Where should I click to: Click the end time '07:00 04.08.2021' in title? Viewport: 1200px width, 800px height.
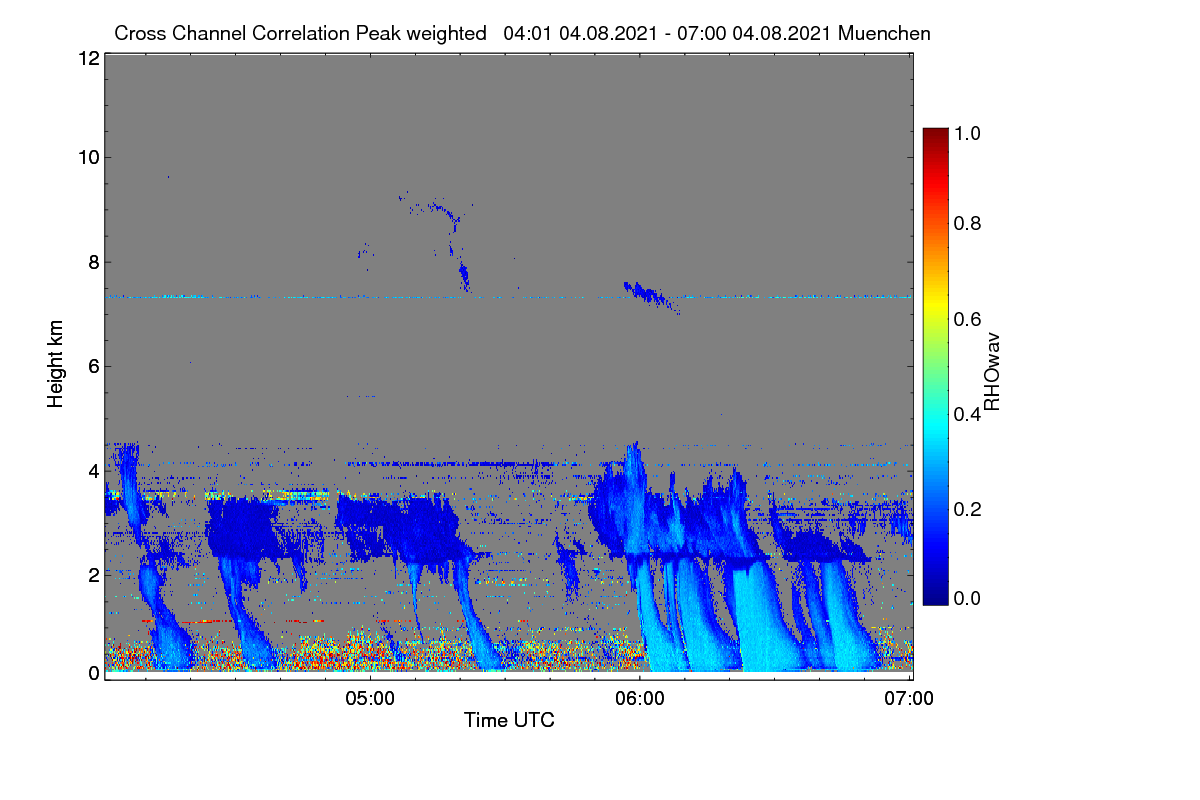click(x=756, y=33)
